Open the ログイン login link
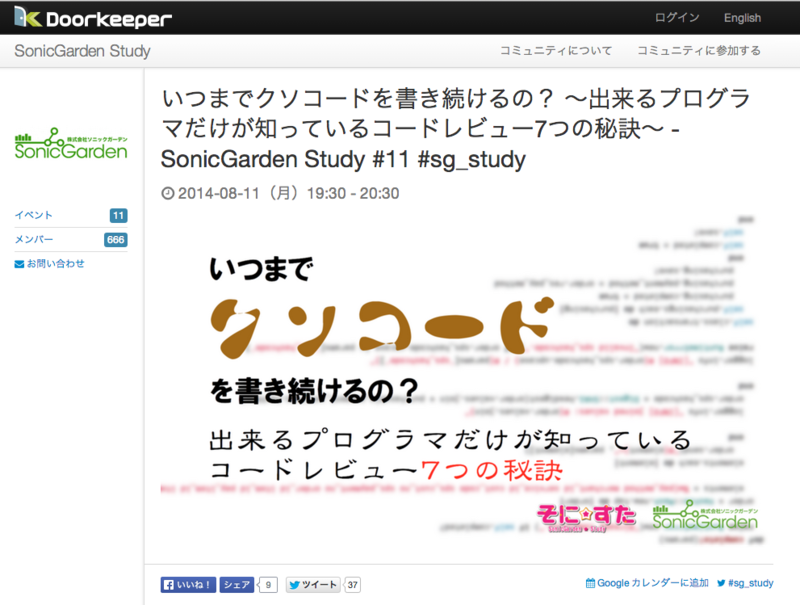This screenshot has width=800, height=605. (x=677, y=18)
